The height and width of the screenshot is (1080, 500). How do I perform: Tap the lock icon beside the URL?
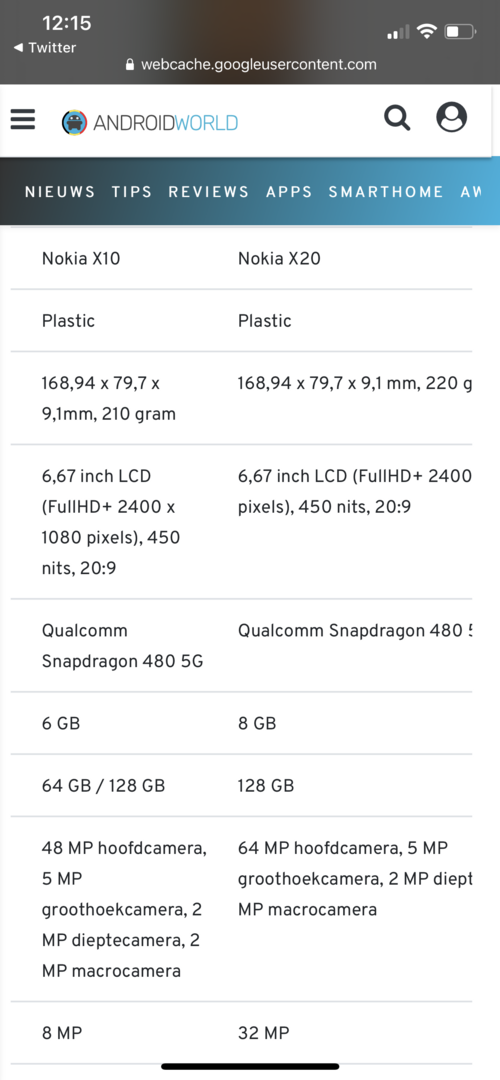[x=130, y=65]
